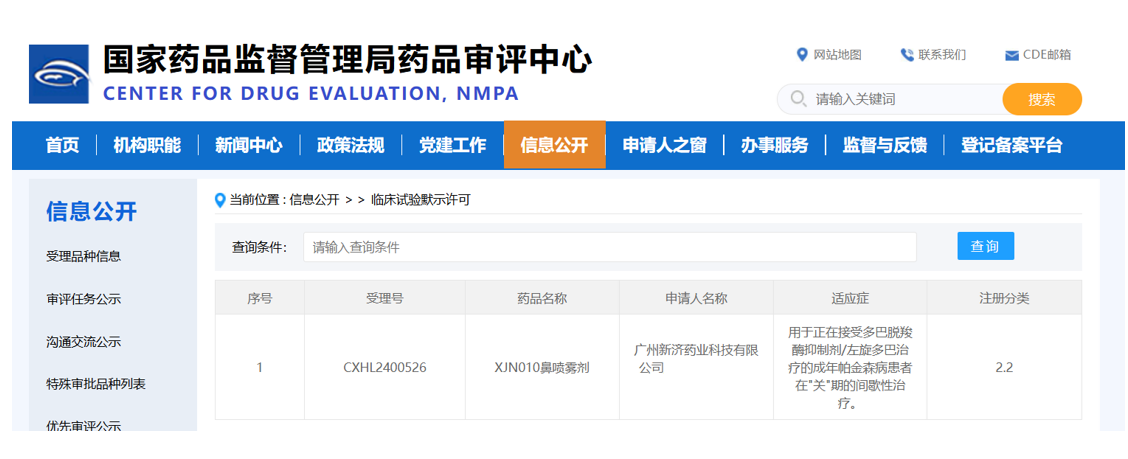The height and width of the screenshot is (459, 1128).
Task: Open 受理品种信息 in sidebar
Action: point(83,256)
